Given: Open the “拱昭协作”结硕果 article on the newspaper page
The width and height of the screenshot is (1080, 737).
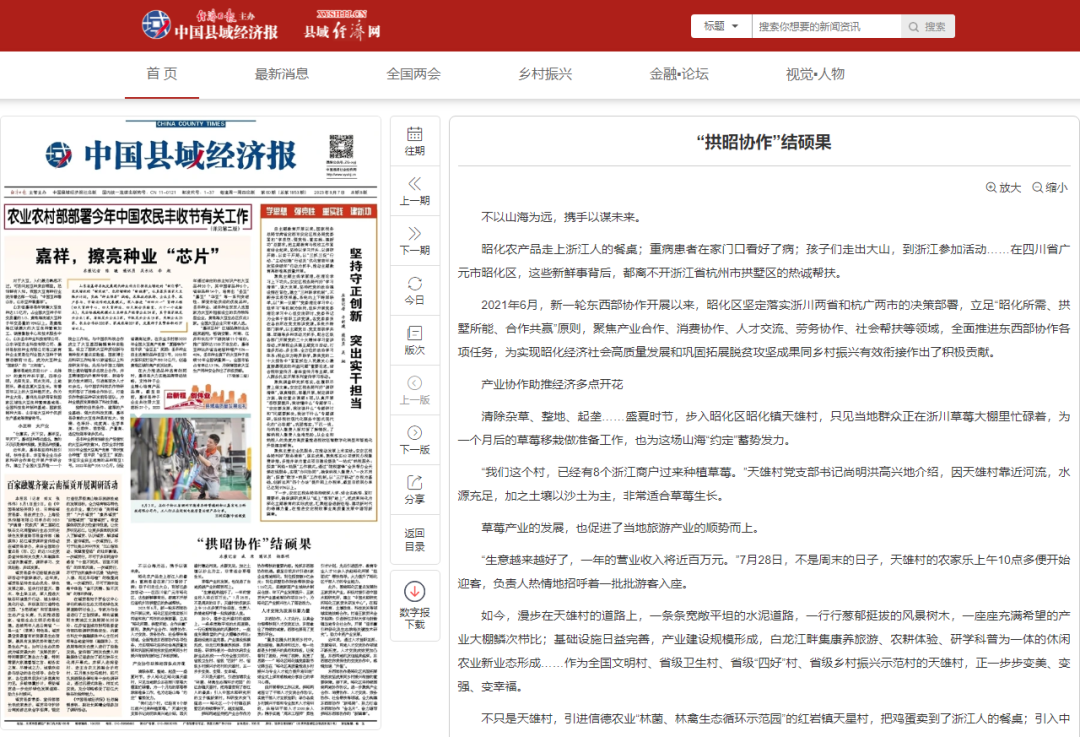Looking at the screenshot, I should 254,544.
